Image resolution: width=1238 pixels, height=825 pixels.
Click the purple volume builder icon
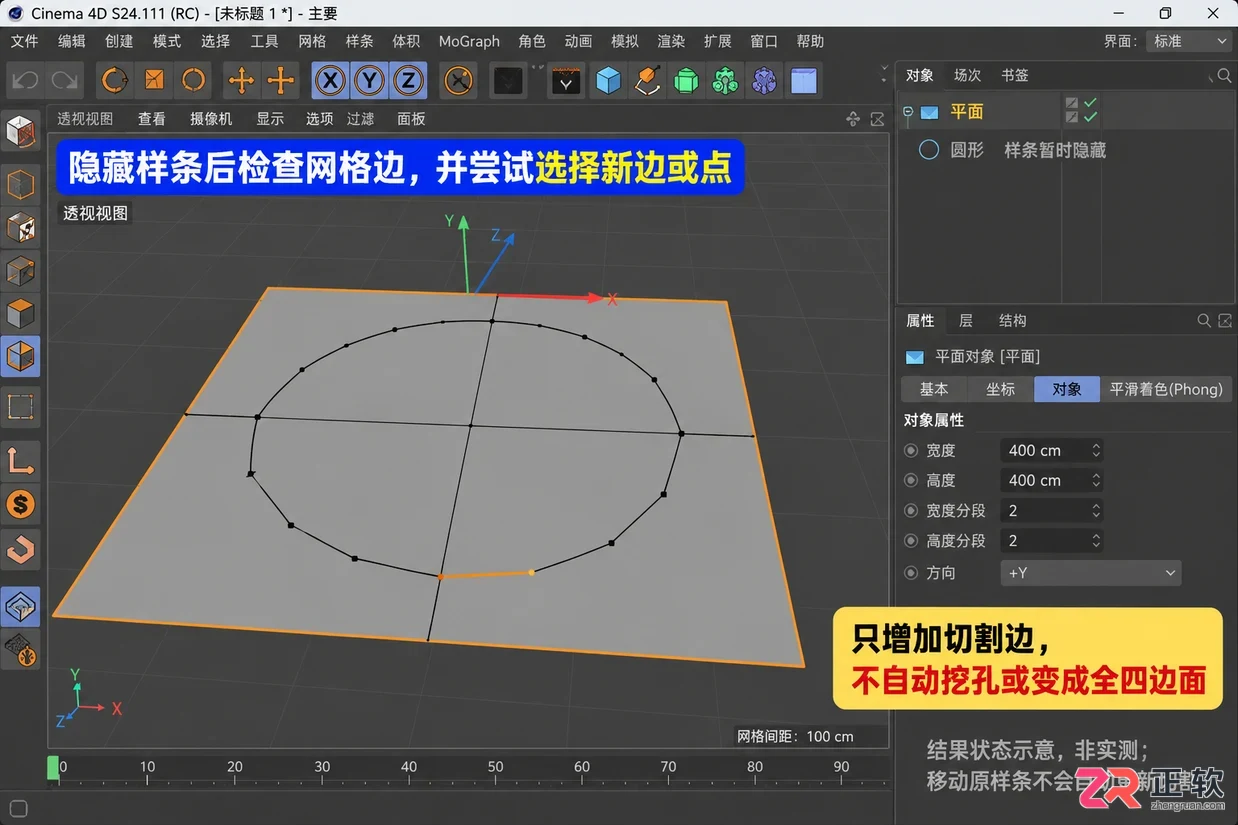click(x=765, y=80)
